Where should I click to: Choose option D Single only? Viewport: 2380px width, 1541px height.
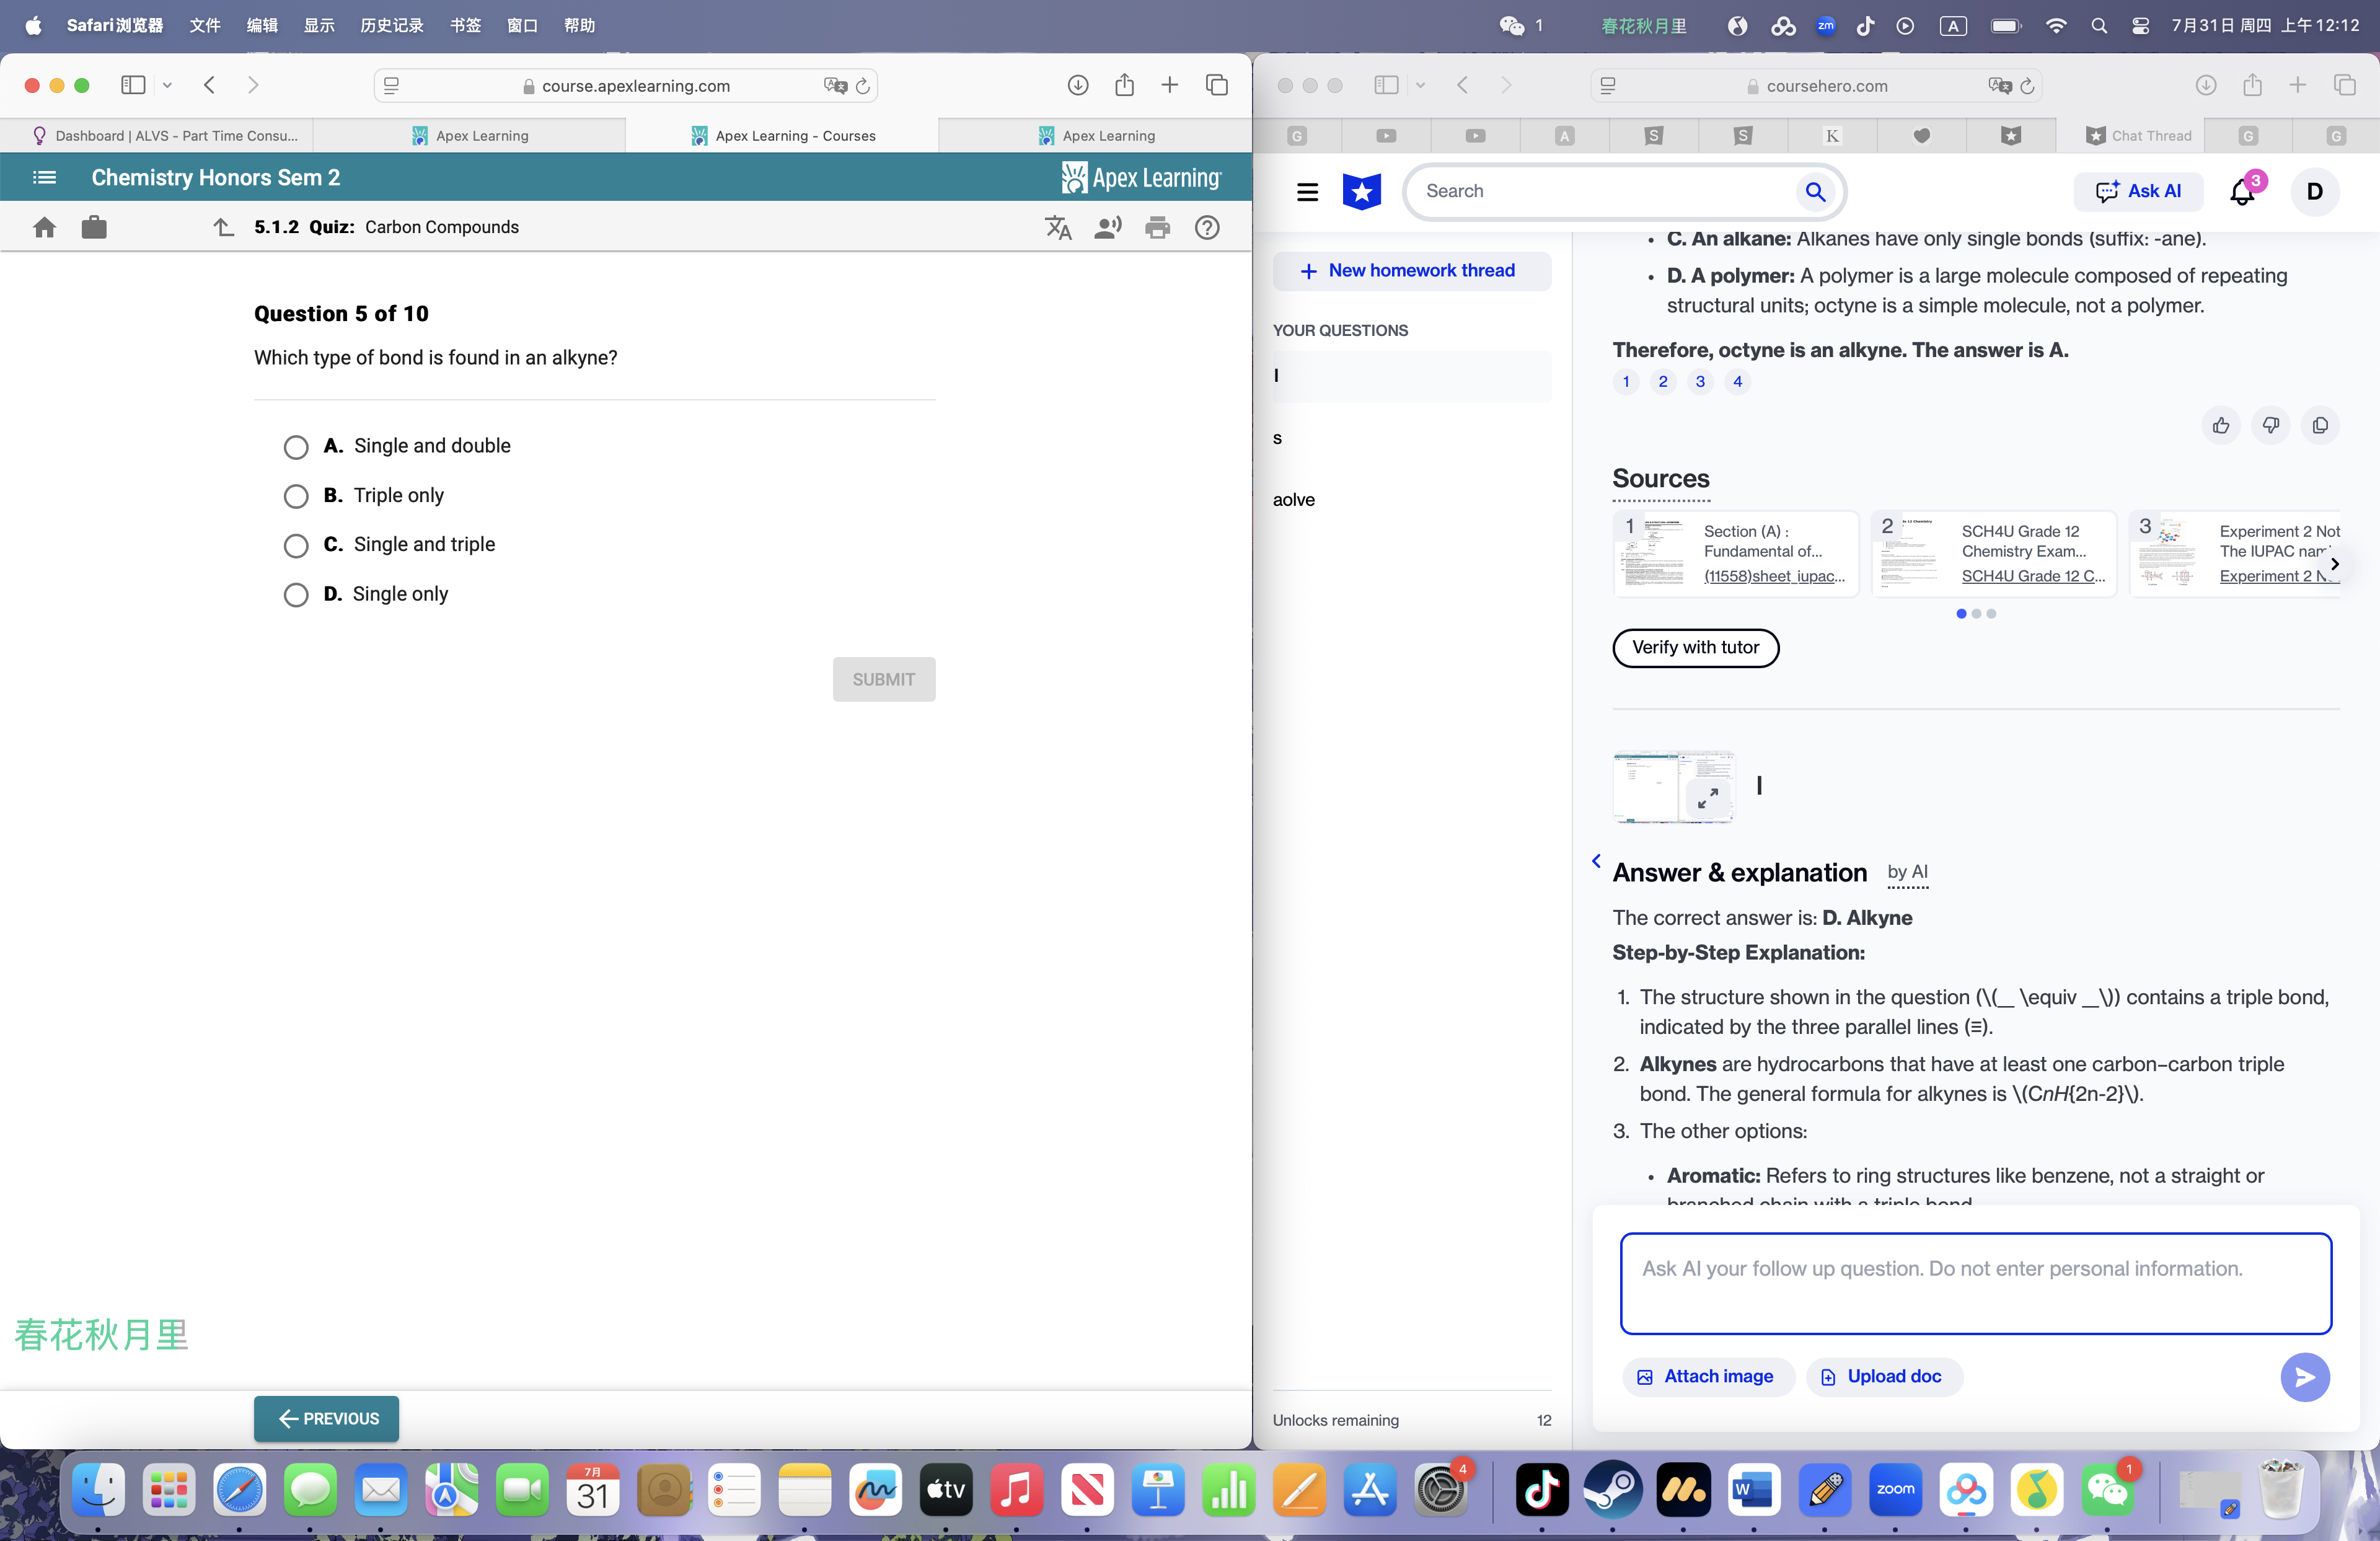tap(296, 595)
